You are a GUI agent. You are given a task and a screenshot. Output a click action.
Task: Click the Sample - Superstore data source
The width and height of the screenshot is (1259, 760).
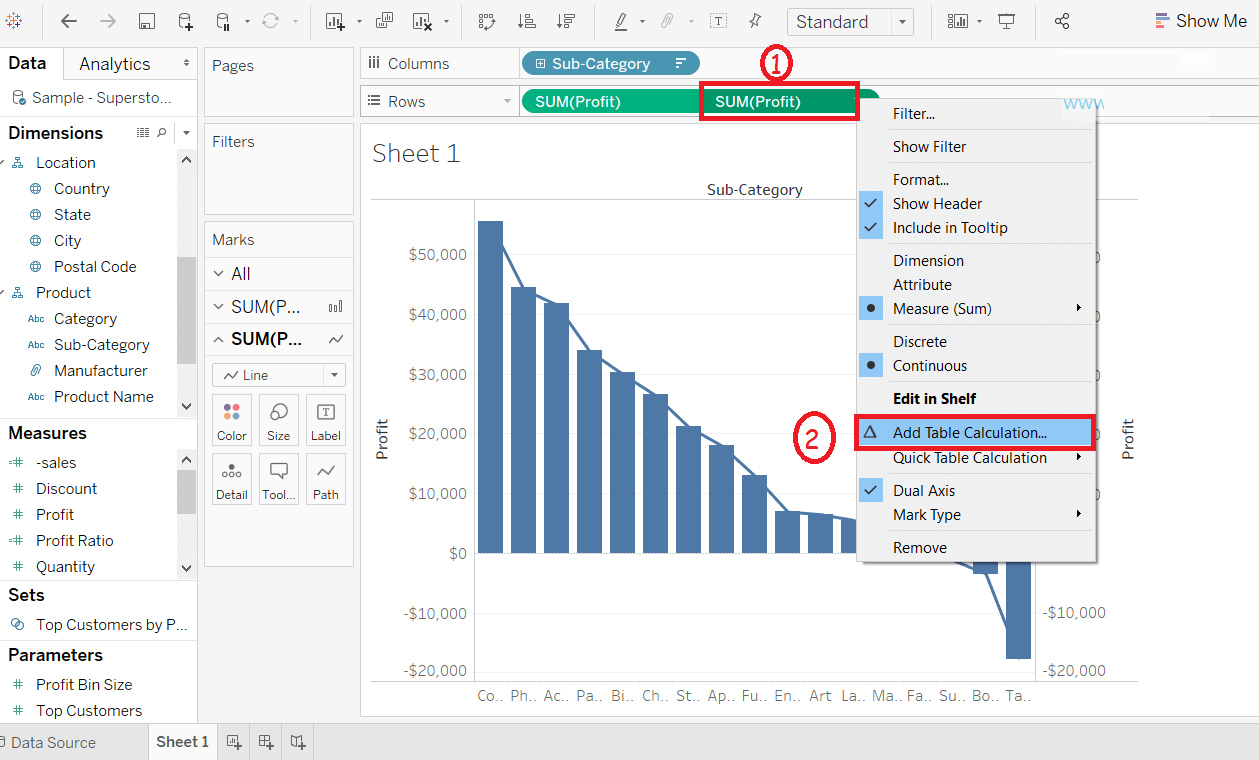pos(92,98)
